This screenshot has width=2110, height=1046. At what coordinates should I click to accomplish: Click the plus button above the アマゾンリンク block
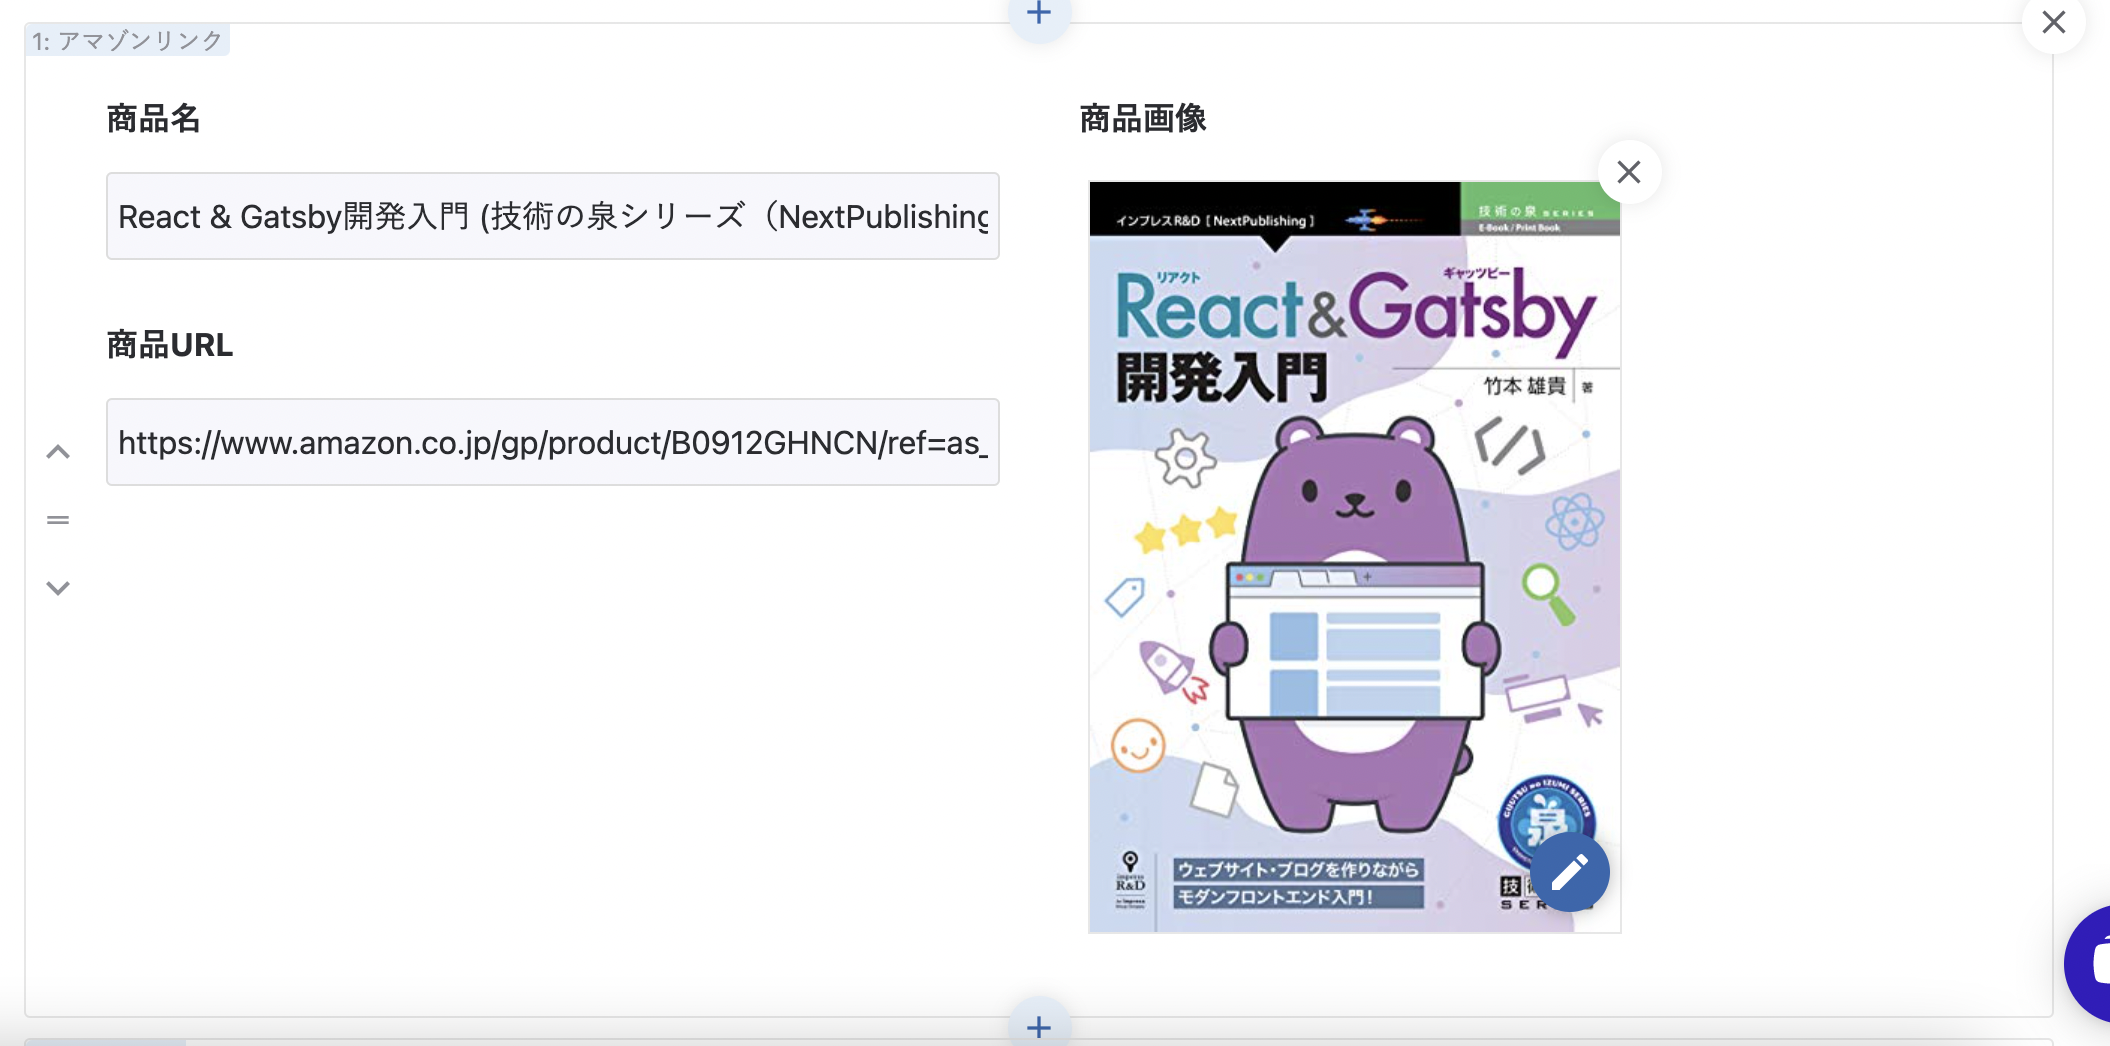coord(1039,14)
